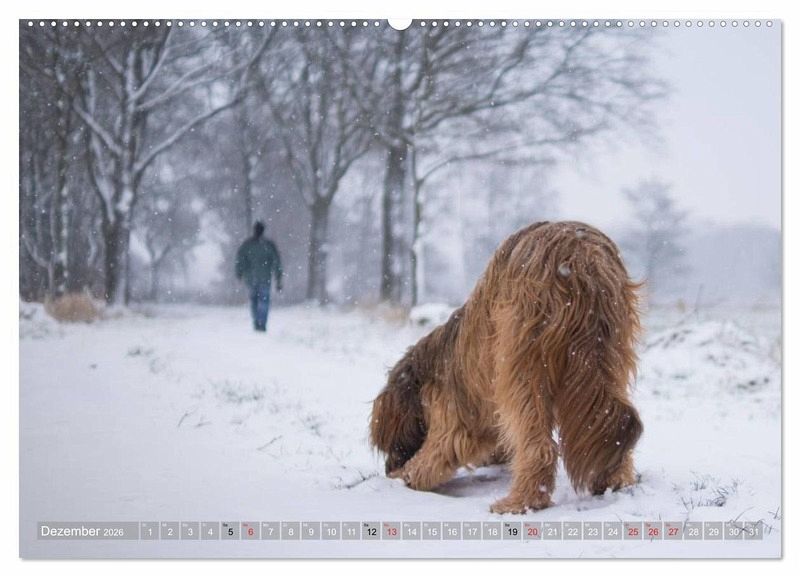Viewport: 800px width, 577px height.
Task: Click the red date 6
Action: point(250,531)
